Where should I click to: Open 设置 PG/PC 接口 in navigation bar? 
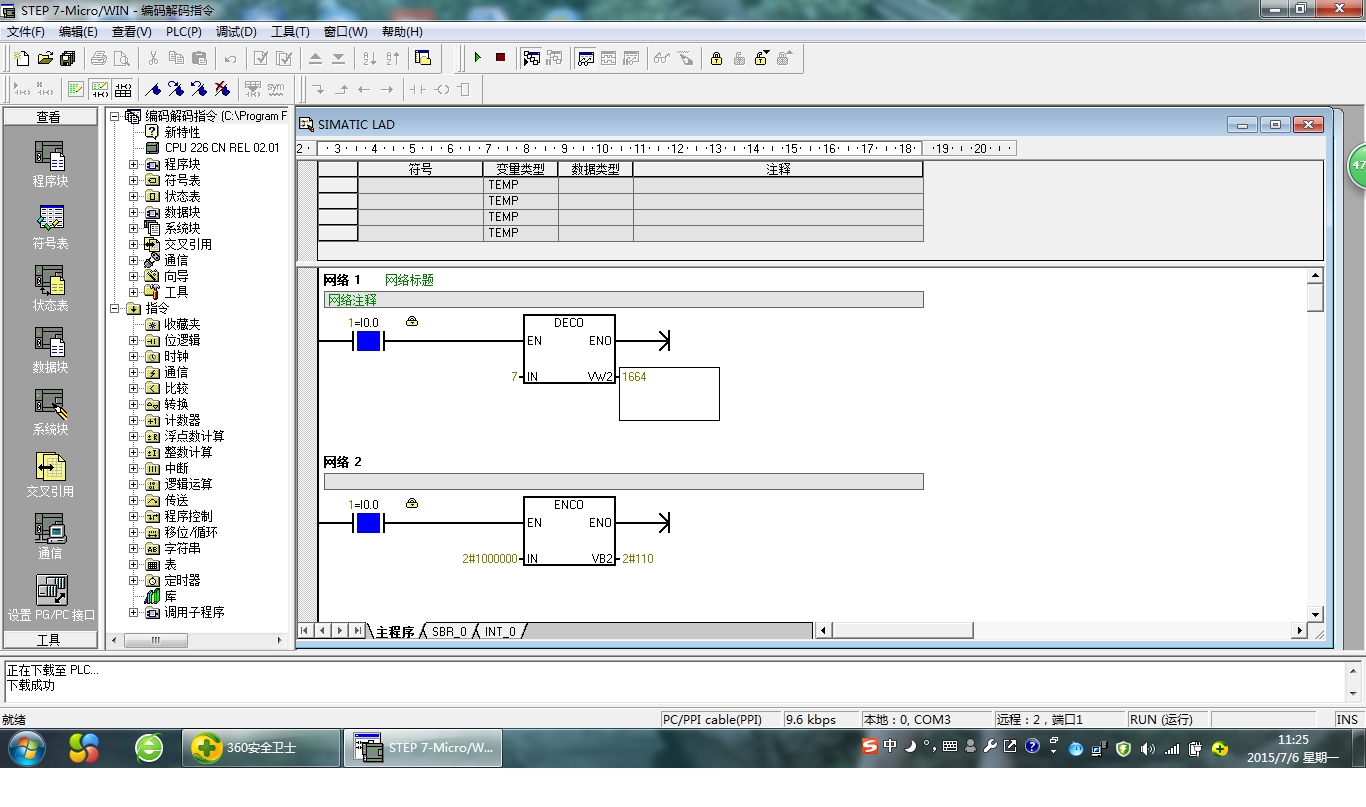point(50,598)
